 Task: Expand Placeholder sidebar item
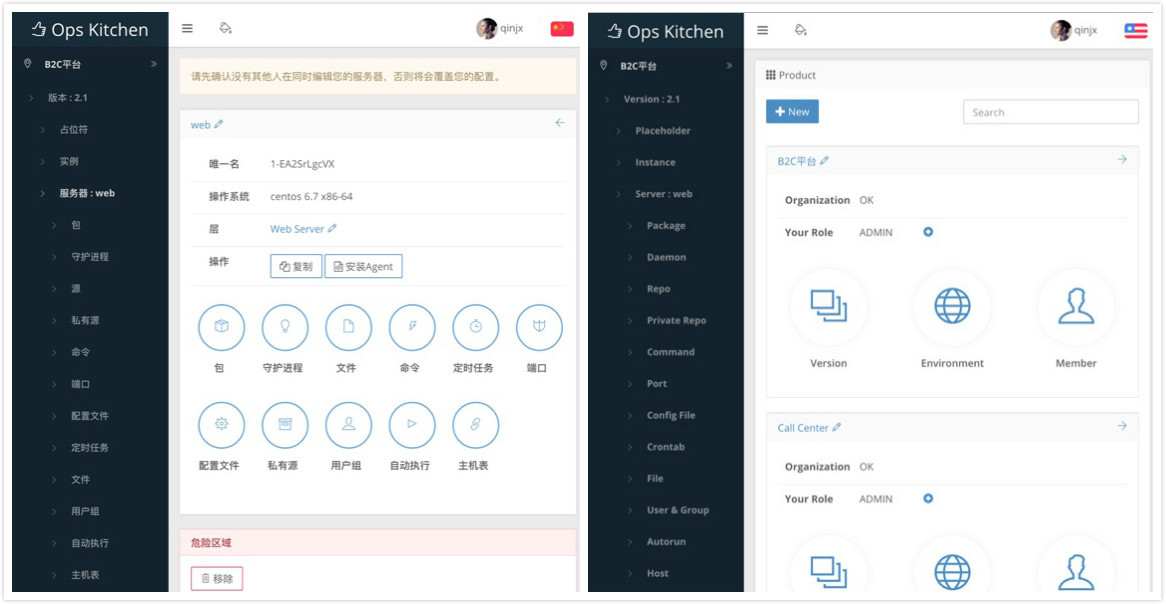click(619, 131)
